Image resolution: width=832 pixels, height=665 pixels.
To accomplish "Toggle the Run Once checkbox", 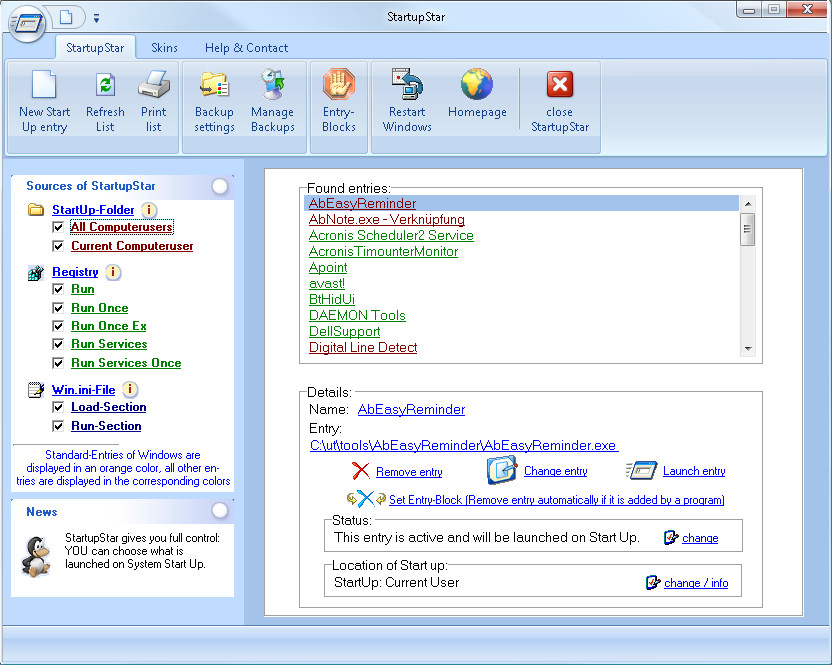I will point(58,308).
